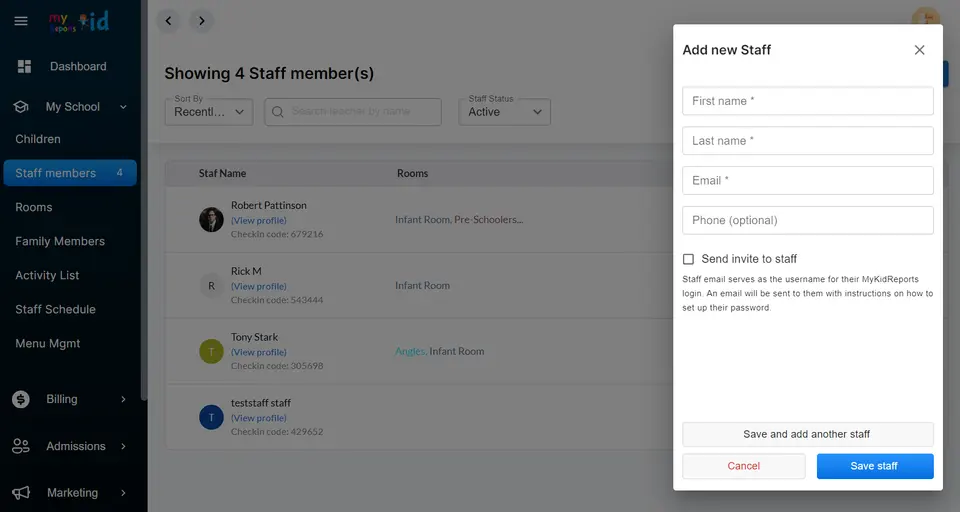The image size is (960, 512).
Task: Click the Marketing megaphone icon
Action: [x=21, y=492]
